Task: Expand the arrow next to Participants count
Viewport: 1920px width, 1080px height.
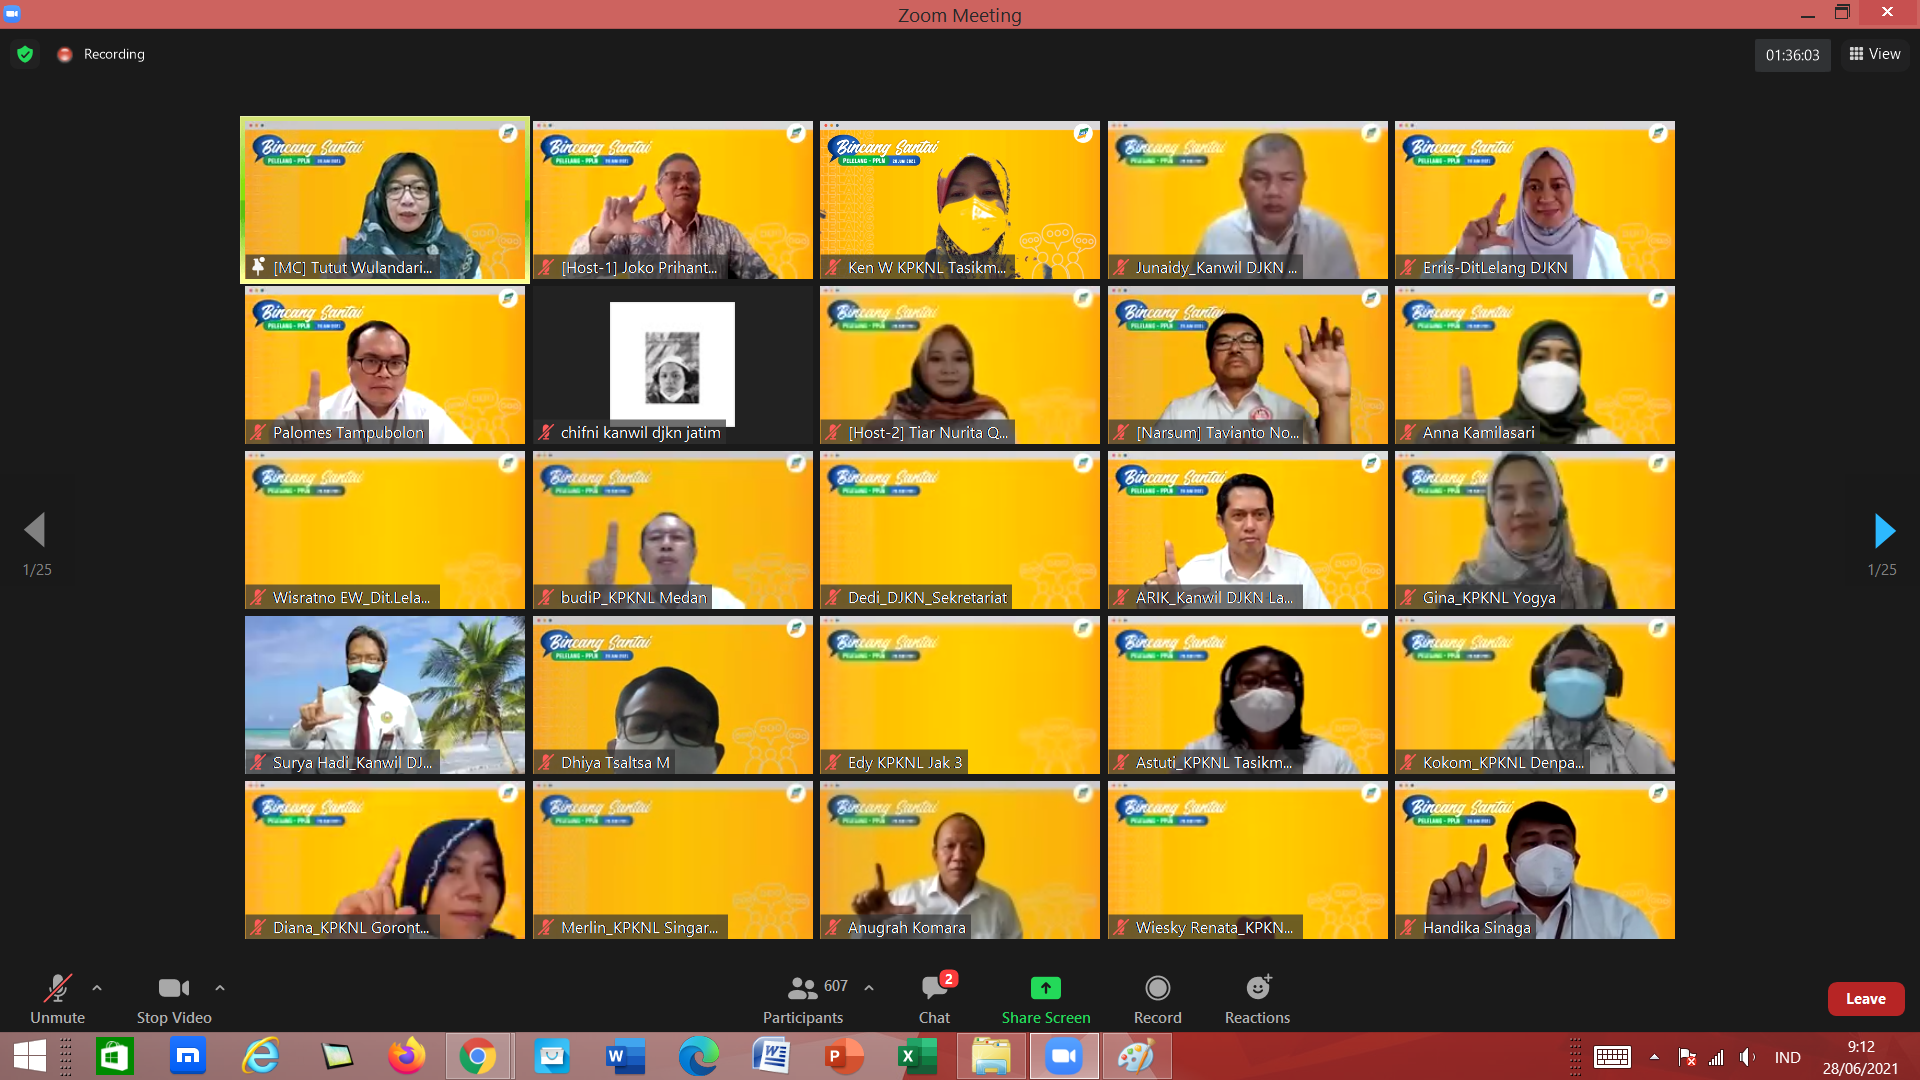Action: point(869,988)
